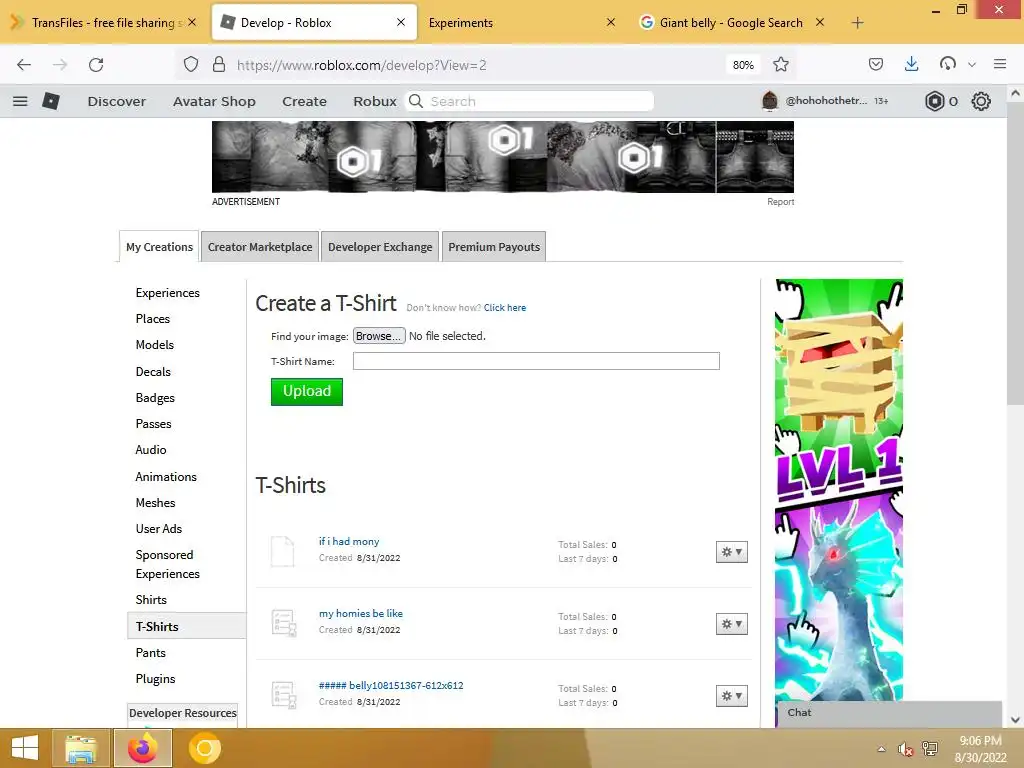Click the Firefox taskbar icon
Screen dimensions: 1024x768
point(143,748)
